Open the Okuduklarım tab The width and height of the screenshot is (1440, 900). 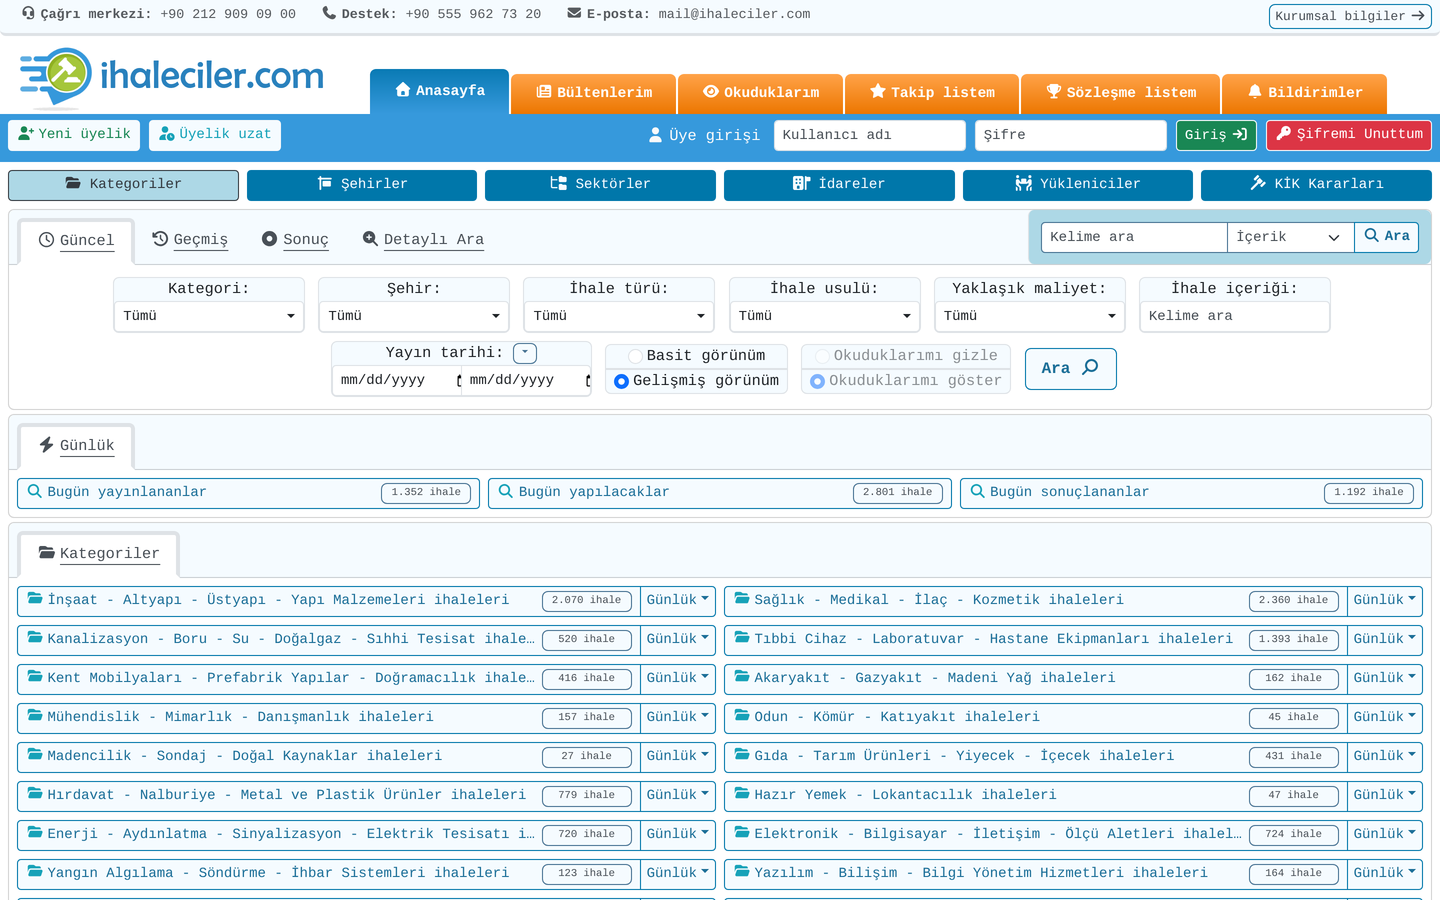click(x=761, y=93)
